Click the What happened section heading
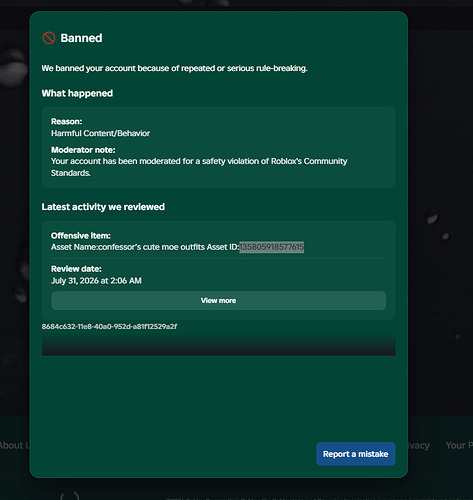Screen dimensions: 473x500 [77, 93]
